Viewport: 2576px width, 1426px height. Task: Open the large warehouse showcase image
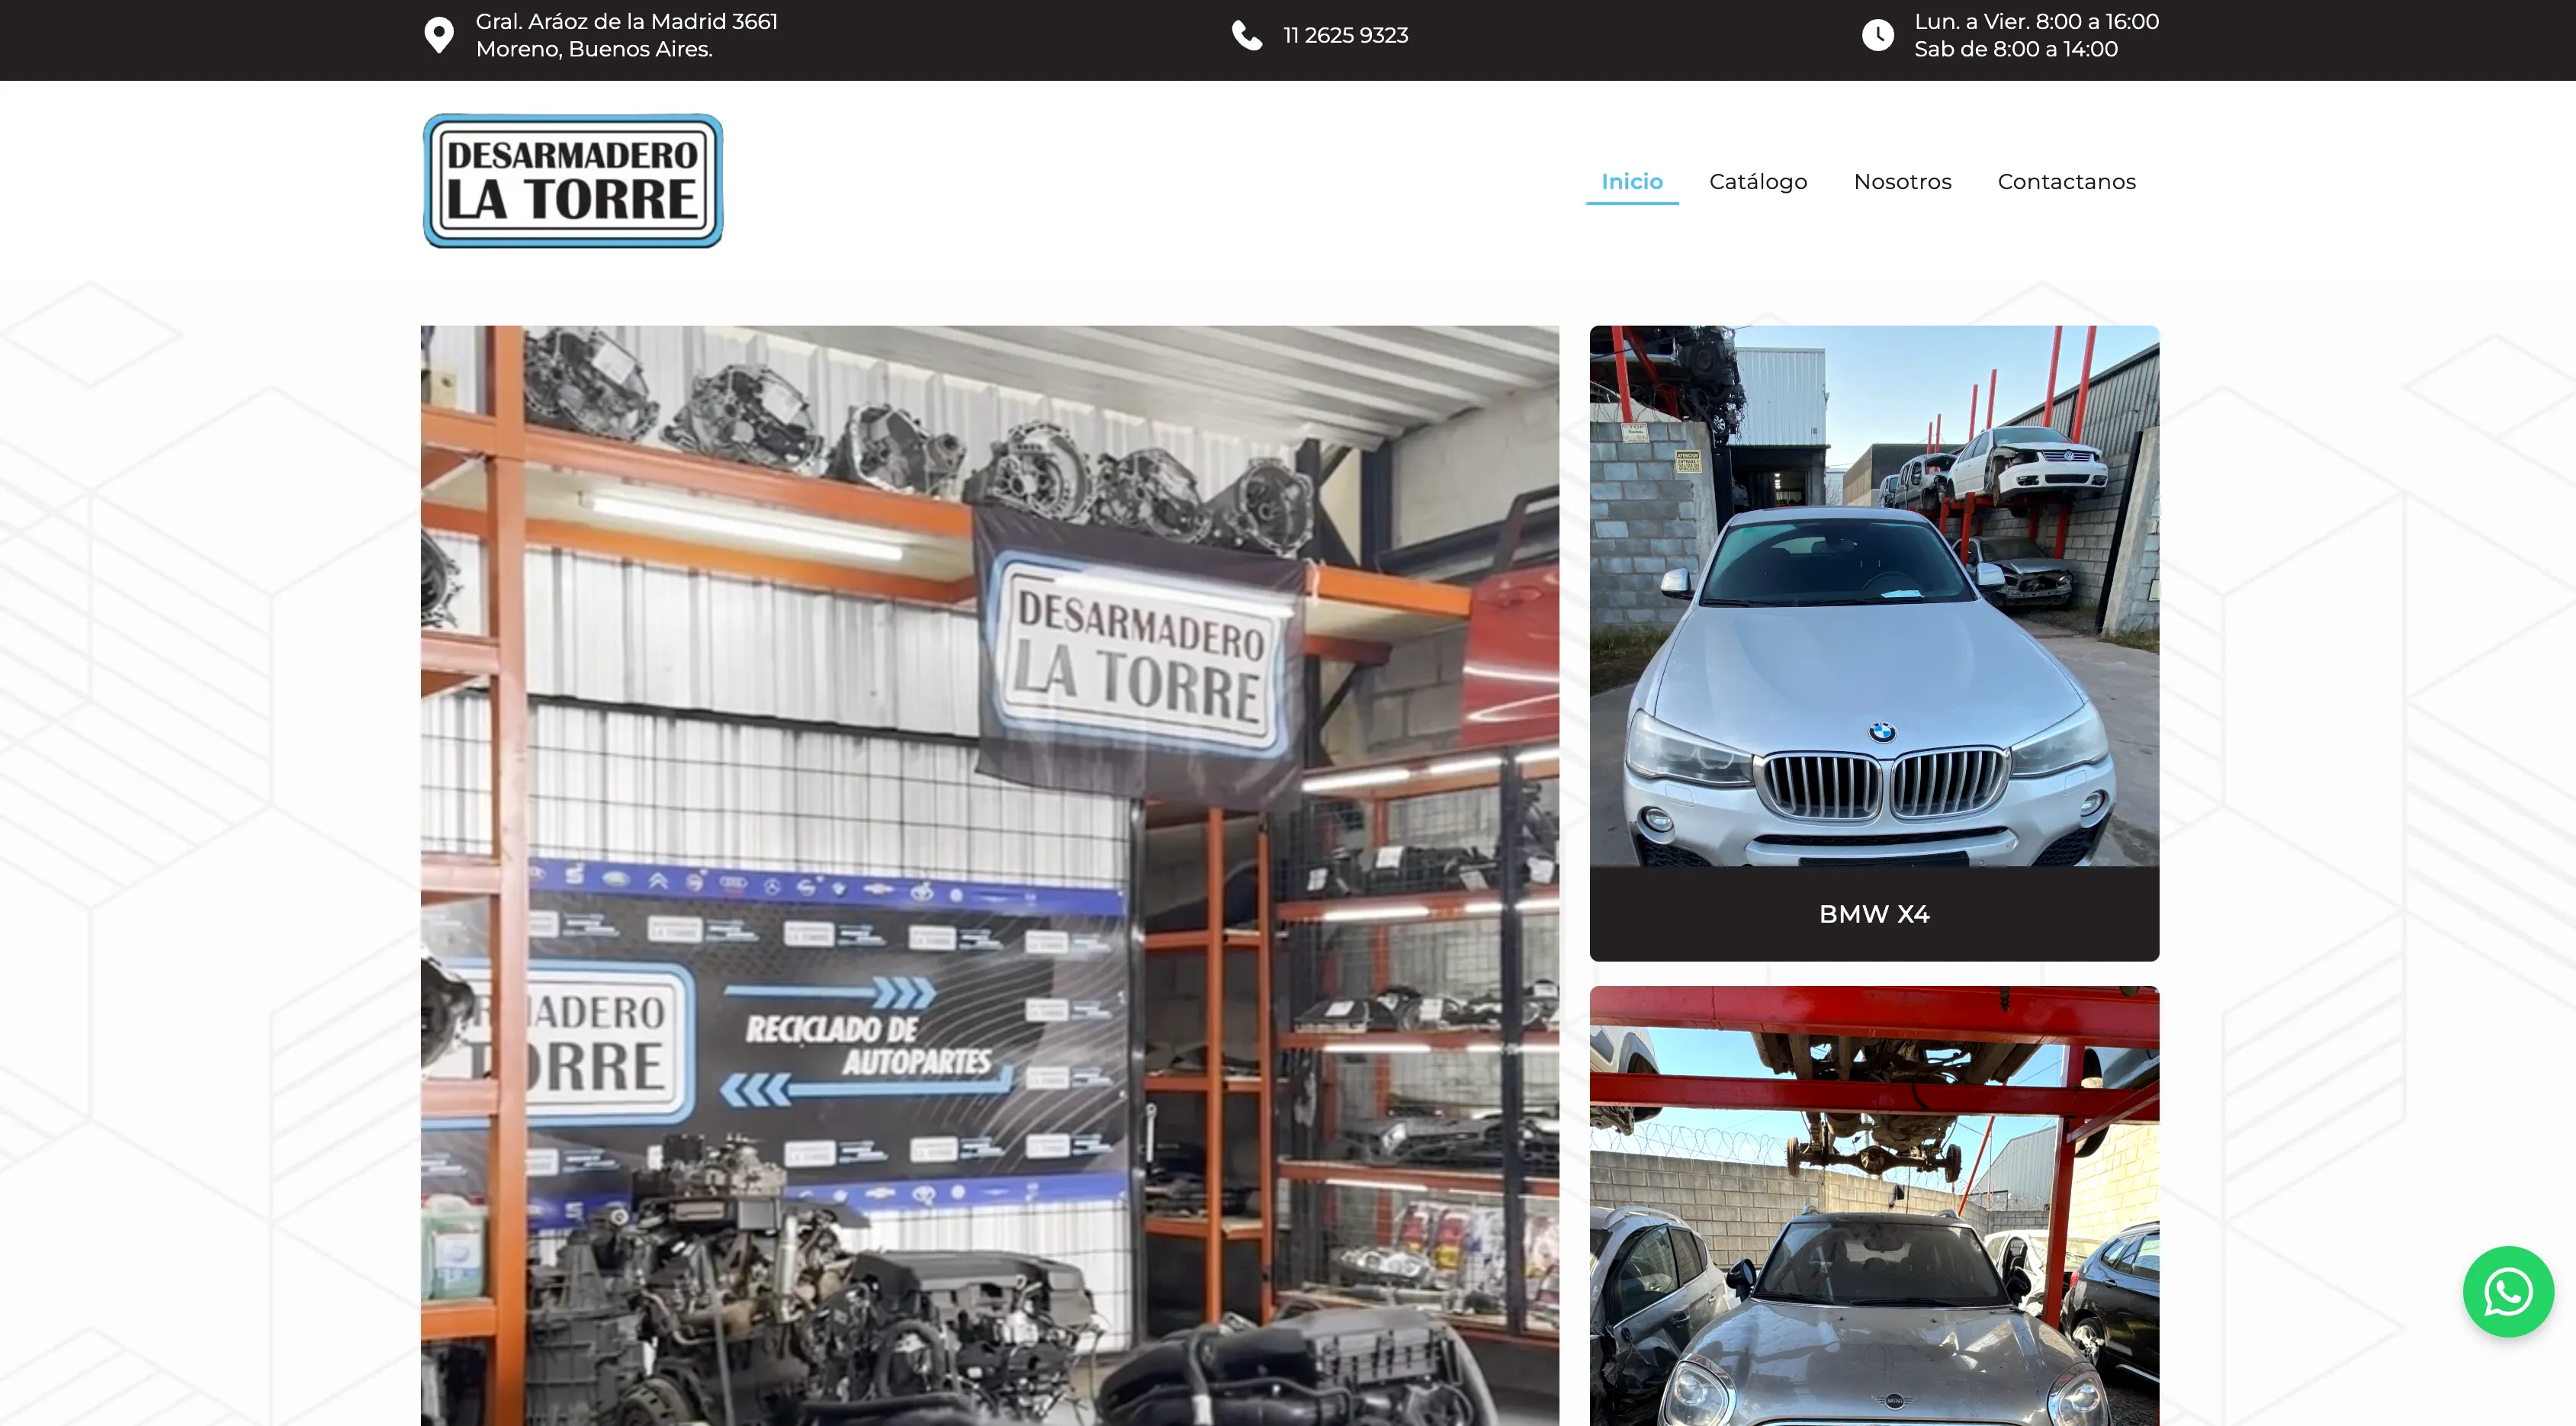point(989,870)
